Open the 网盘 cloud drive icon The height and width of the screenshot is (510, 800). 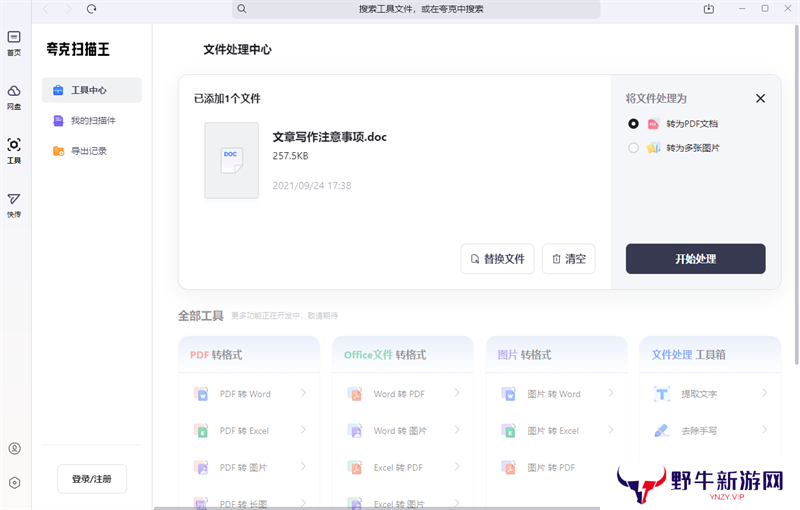14,97
